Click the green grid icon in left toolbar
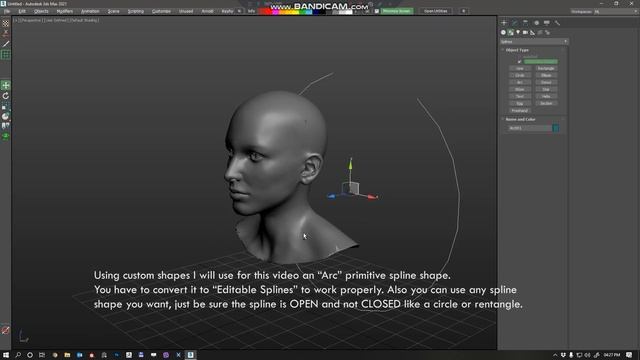 [6, 55]
